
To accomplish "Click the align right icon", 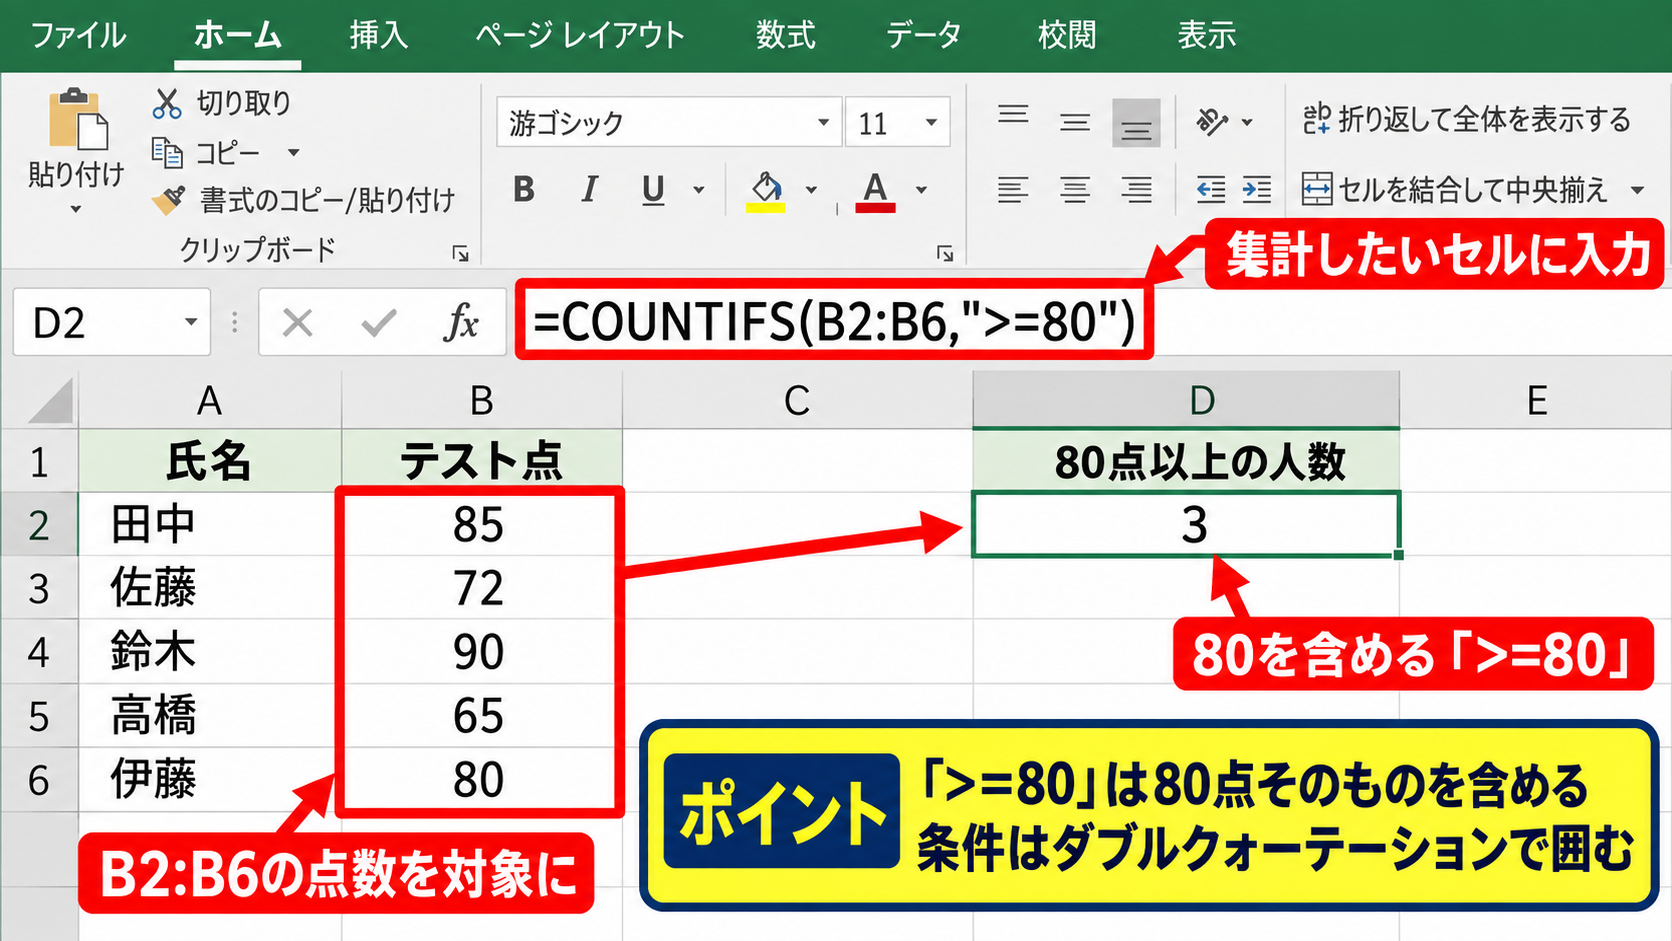I will point(1137,189).
